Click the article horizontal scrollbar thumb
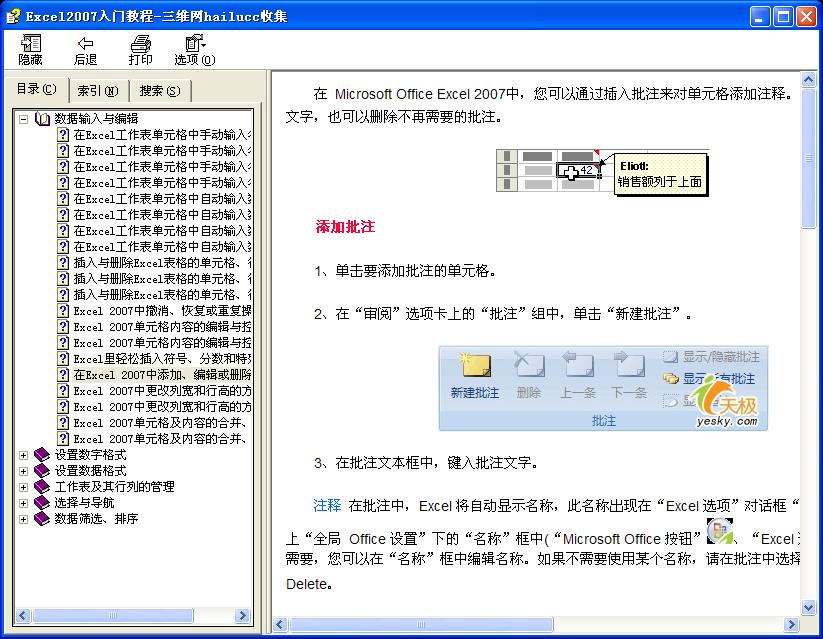823x639 pixels. tap(421, 624)
